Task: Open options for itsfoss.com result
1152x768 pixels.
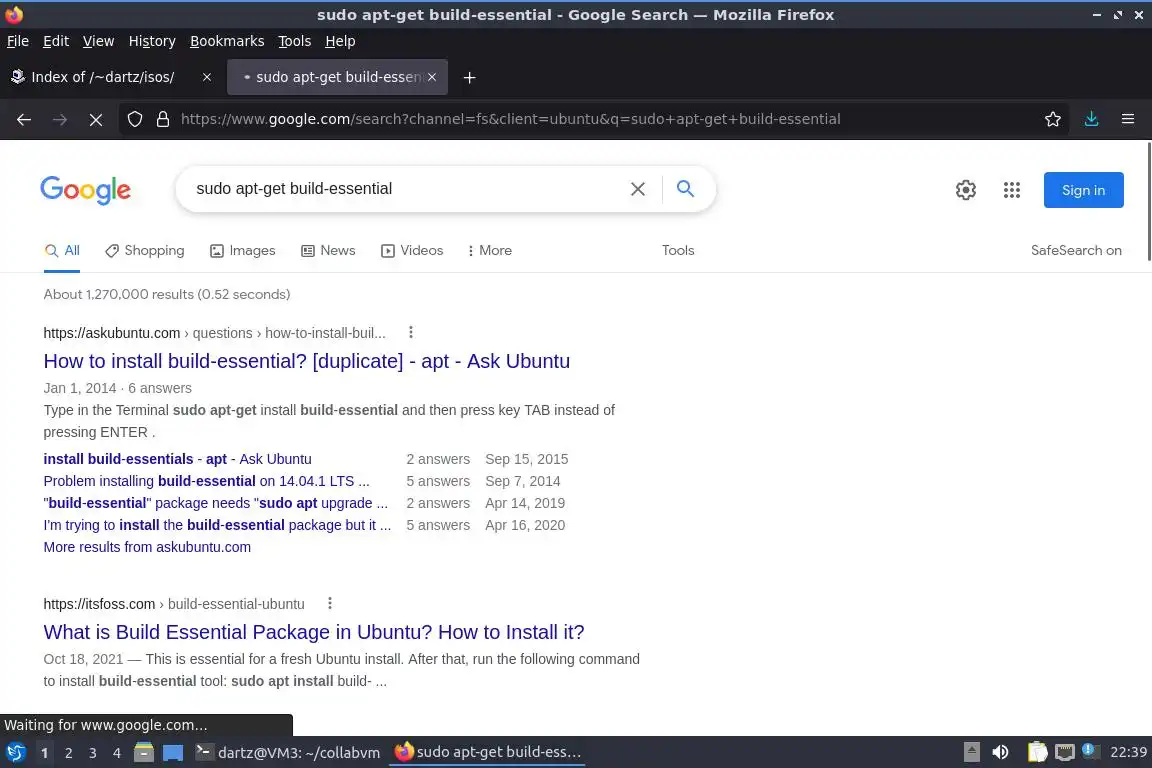Action: (330, 603)
